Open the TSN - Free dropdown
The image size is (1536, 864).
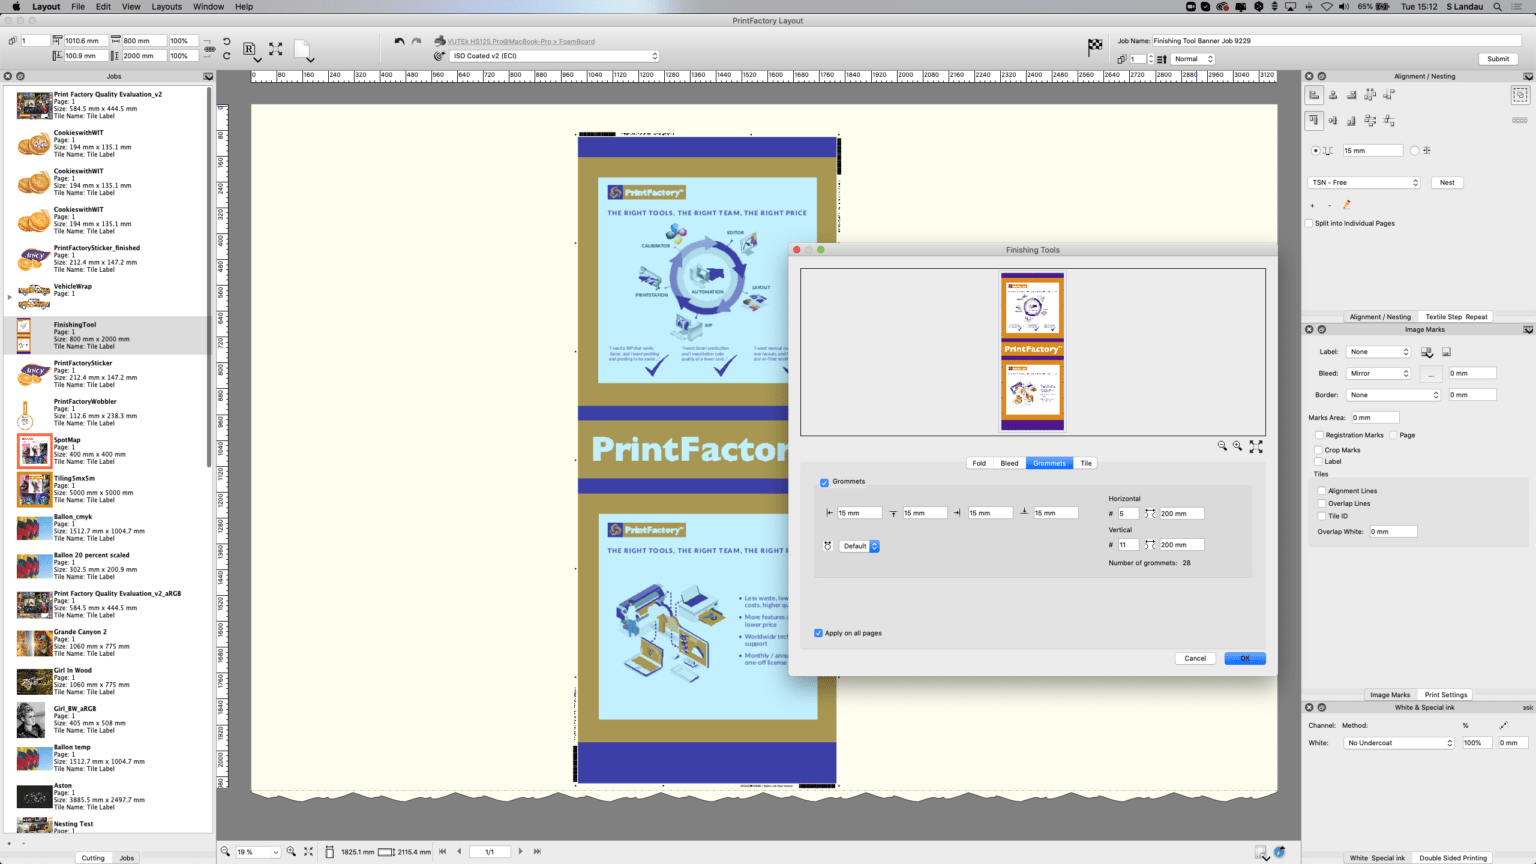1364,183
